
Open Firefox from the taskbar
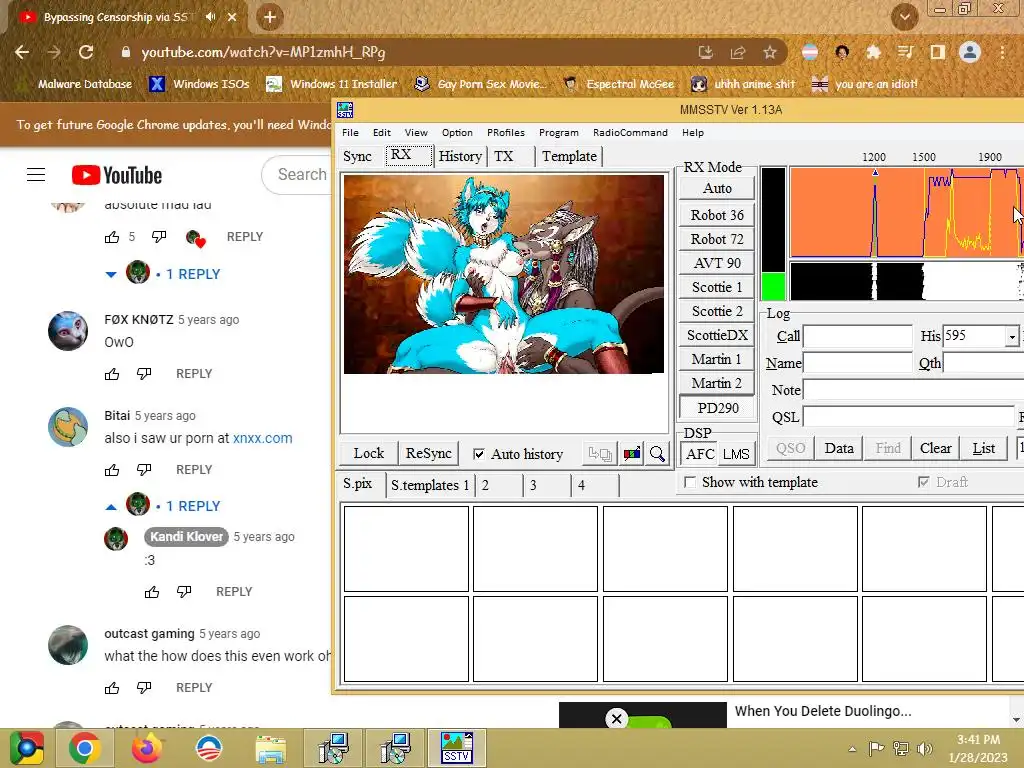click(x=147, y=748)
